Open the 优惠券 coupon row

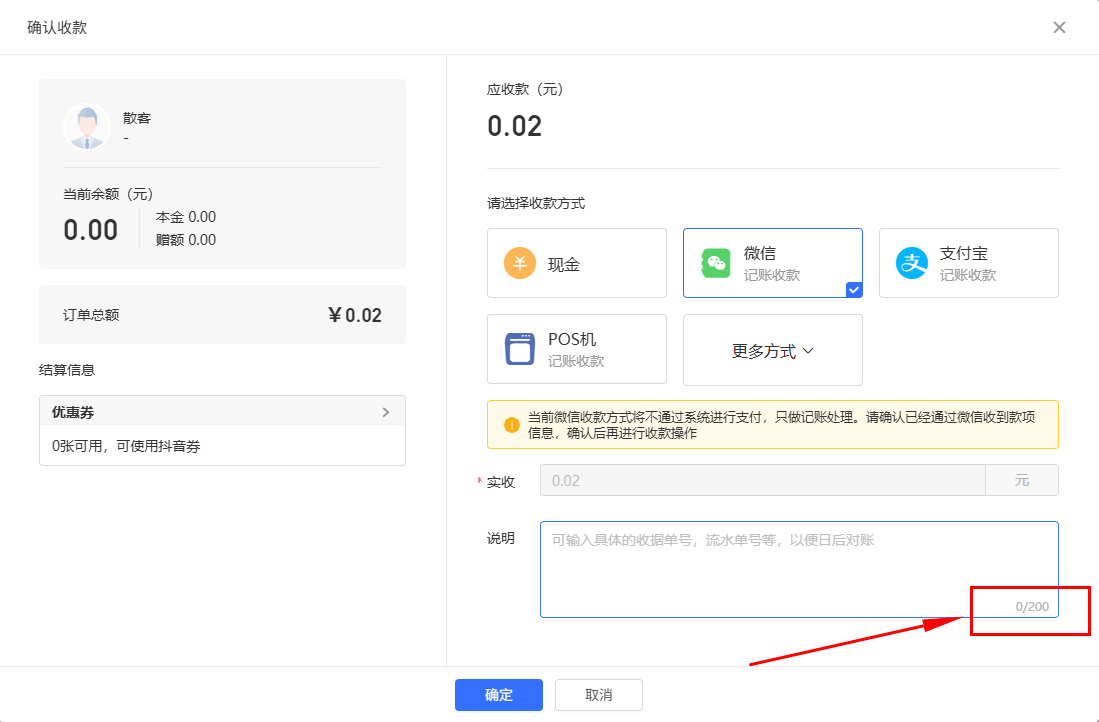tap(222, 412)
